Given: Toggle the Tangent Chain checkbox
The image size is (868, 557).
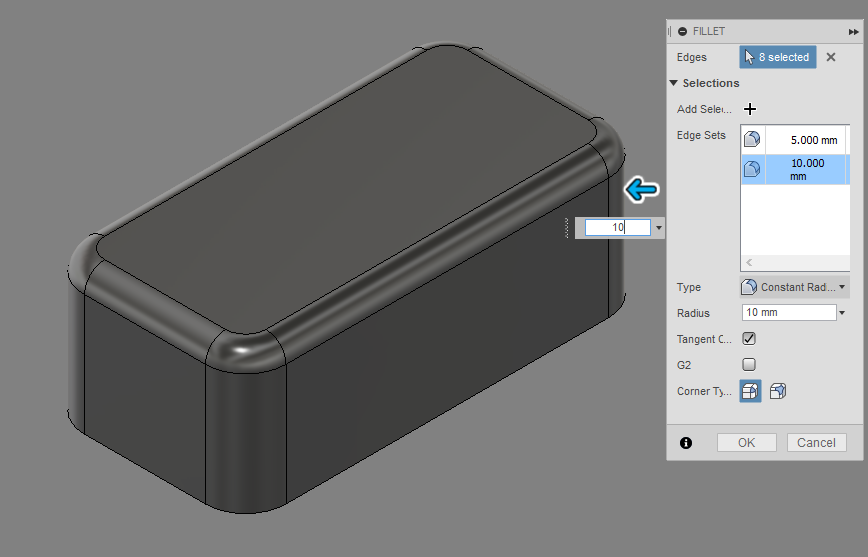Looking at the screenshot, I should pyautogui.click(x=749, y=338).
